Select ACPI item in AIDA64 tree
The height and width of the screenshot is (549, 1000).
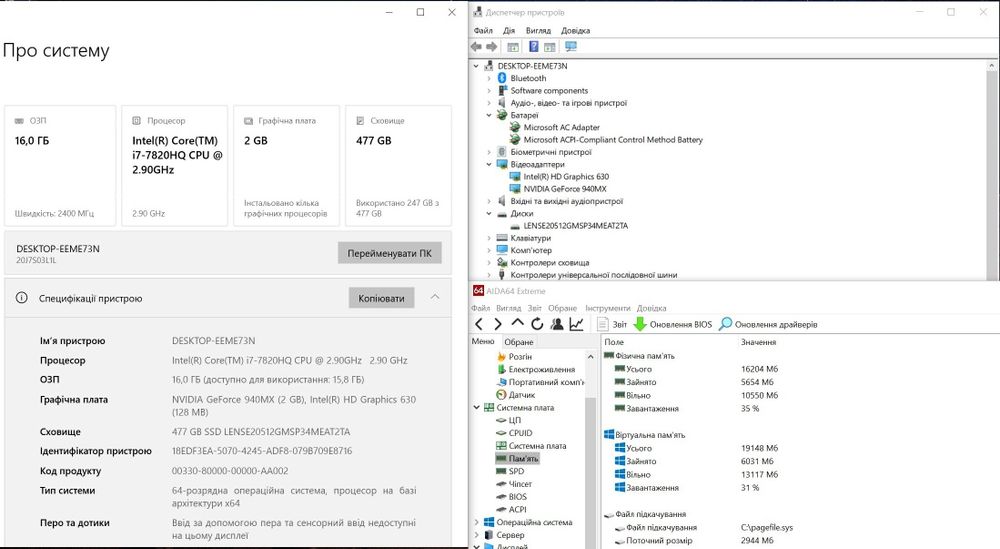(x=518, y=509)
